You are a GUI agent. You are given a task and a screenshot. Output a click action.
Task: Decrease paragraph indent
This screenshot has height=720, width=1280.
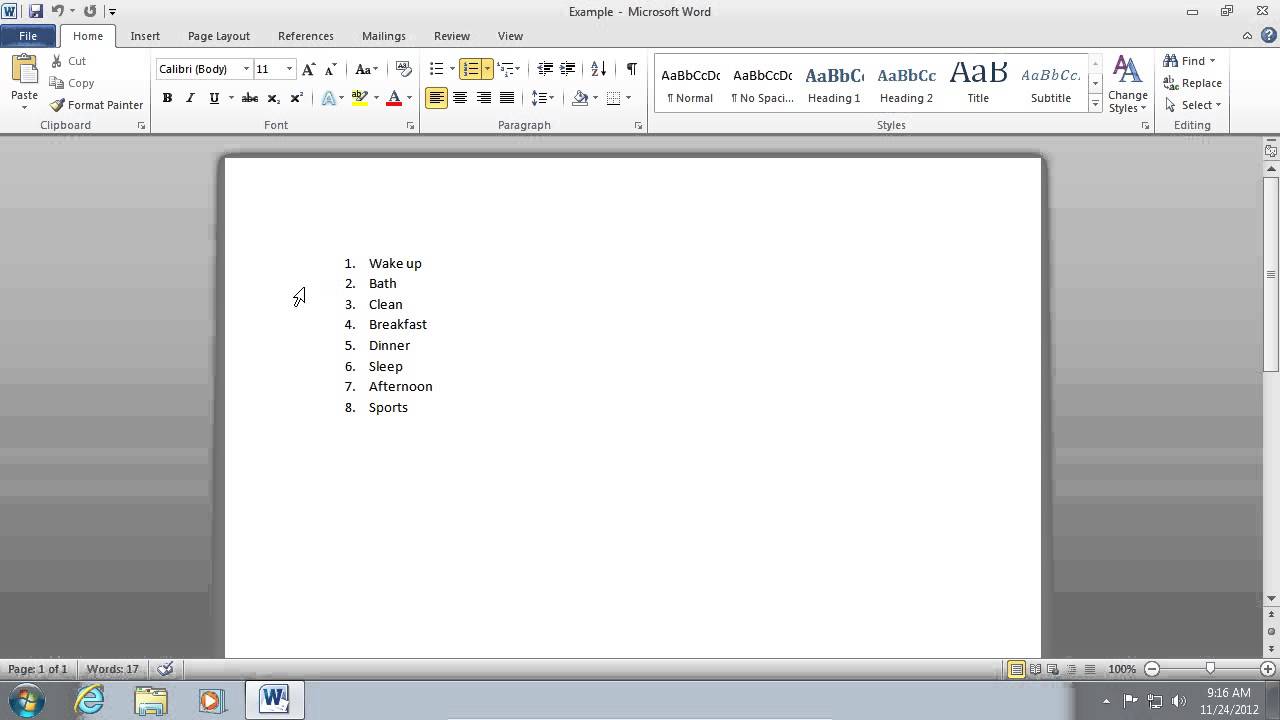(545, 69)
